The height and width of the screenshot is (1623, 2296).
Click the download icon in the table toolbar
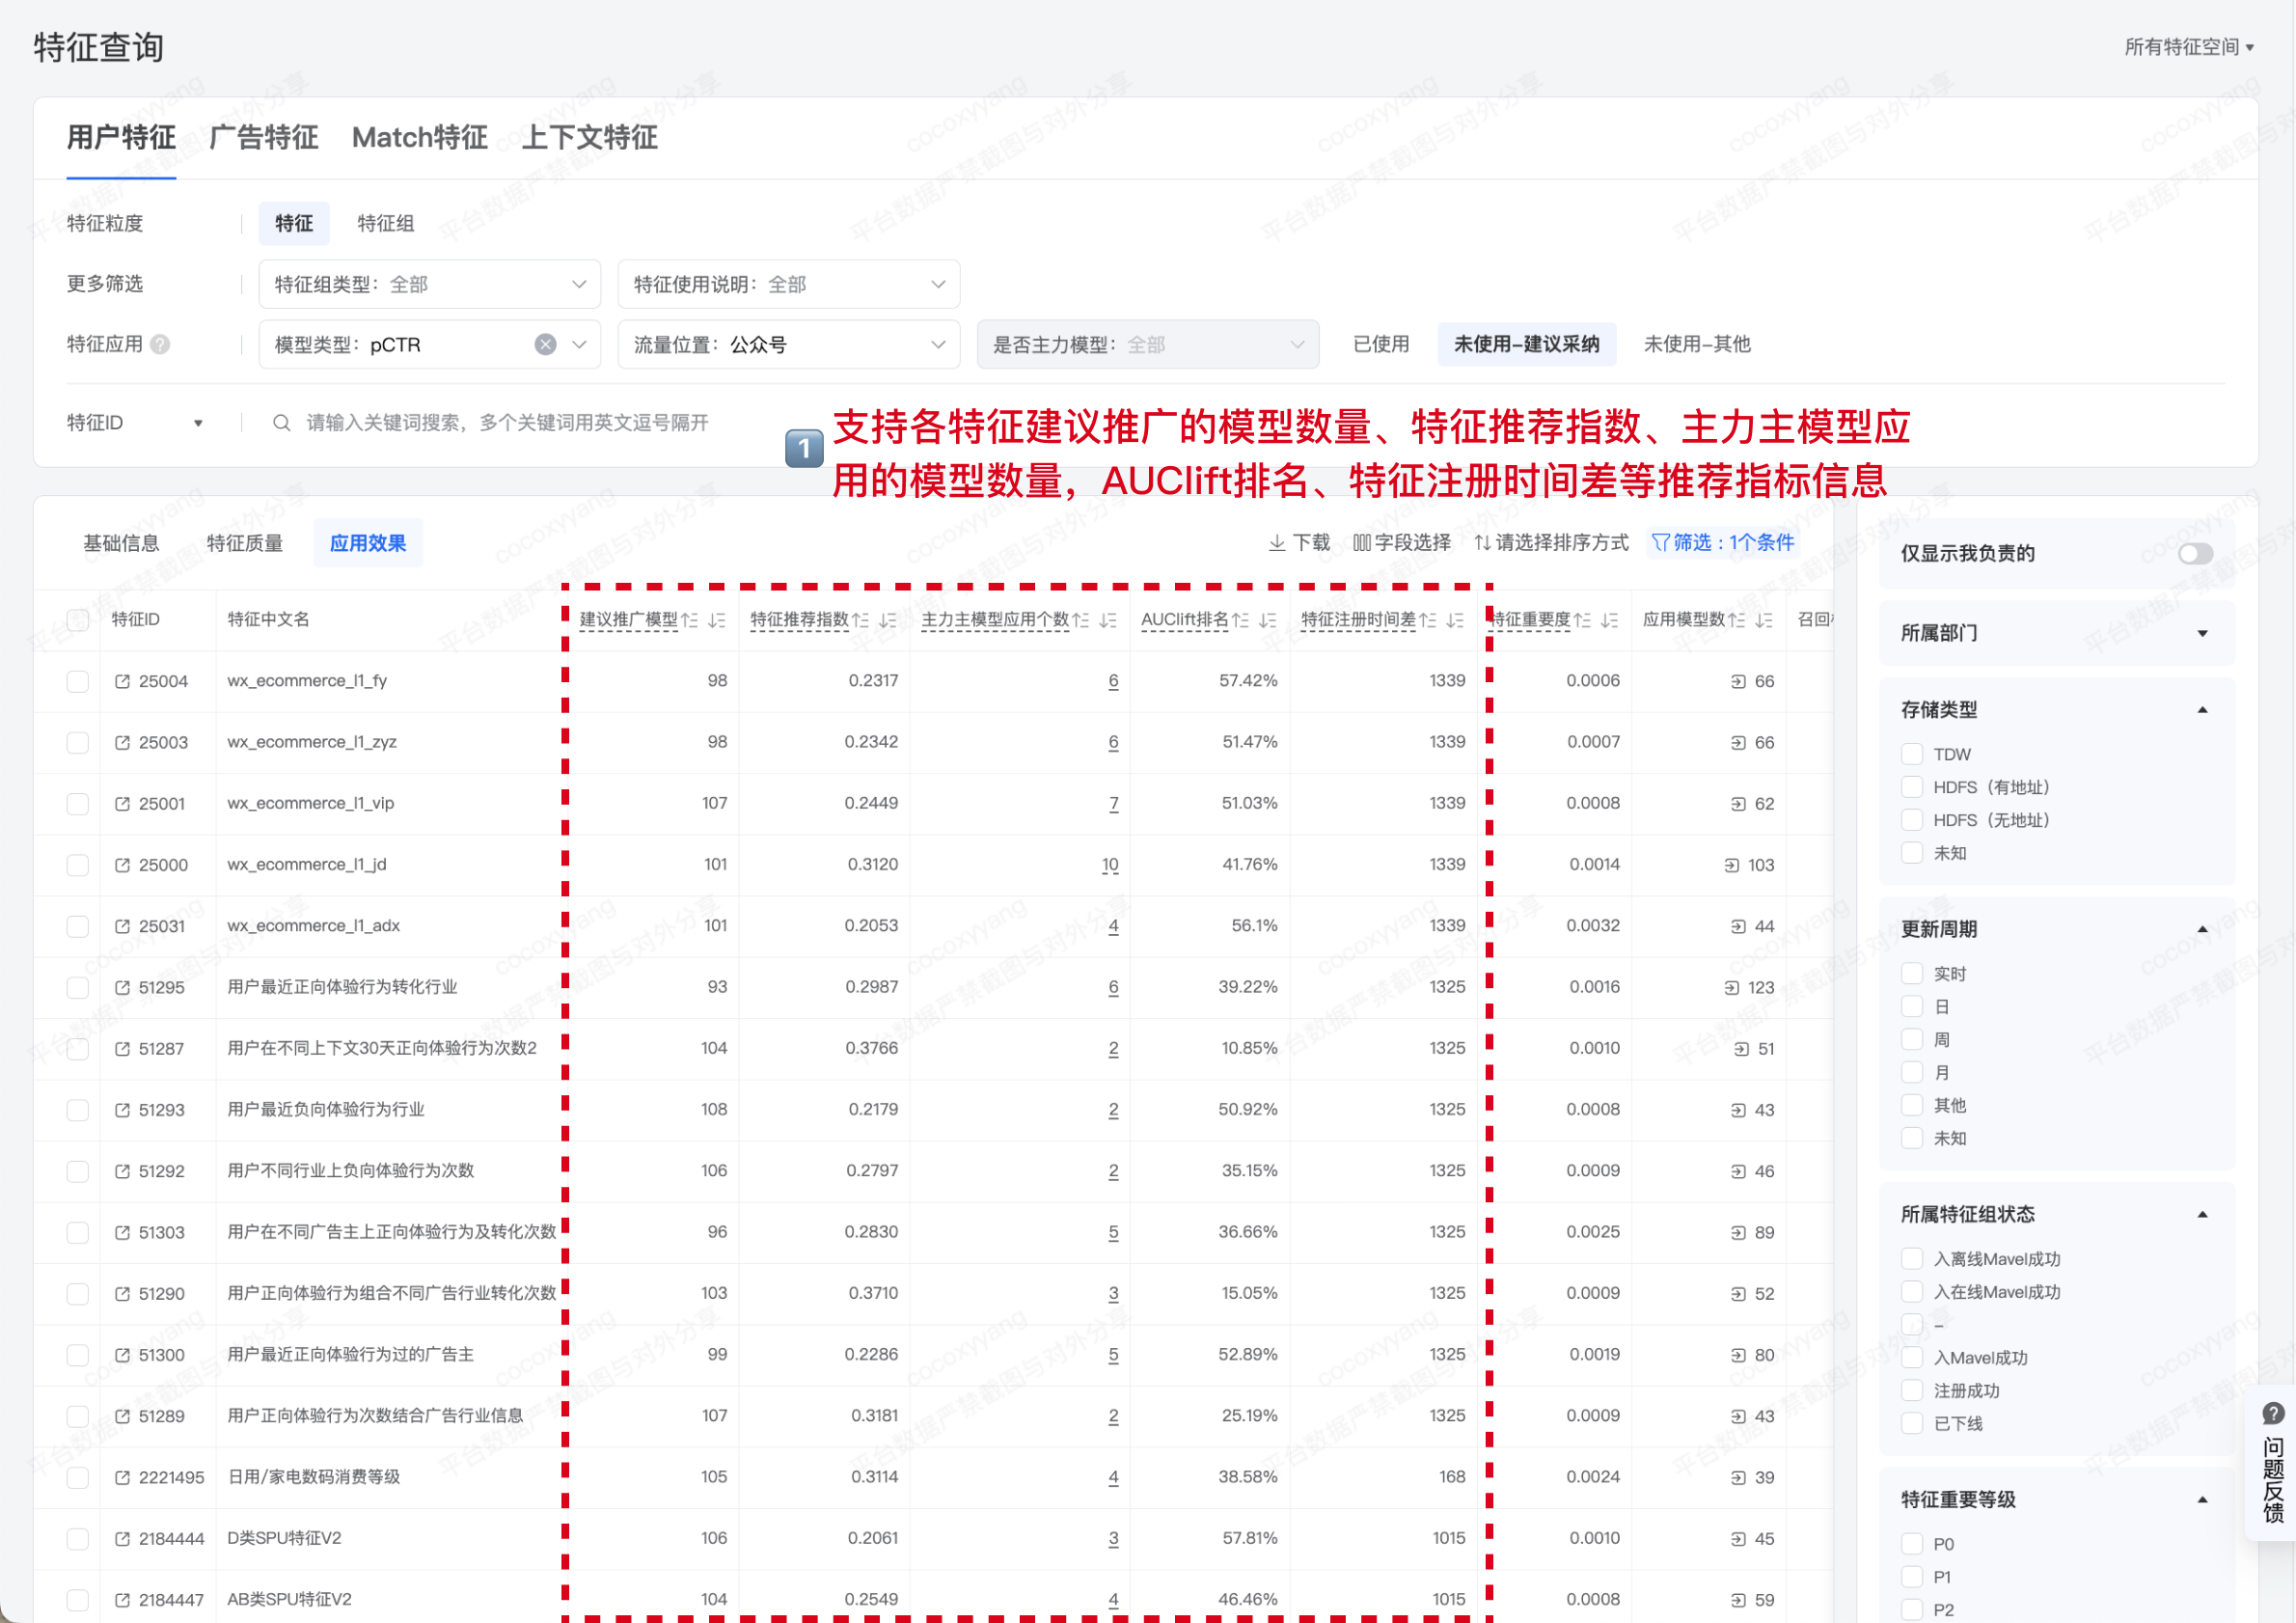[1277, 543]
